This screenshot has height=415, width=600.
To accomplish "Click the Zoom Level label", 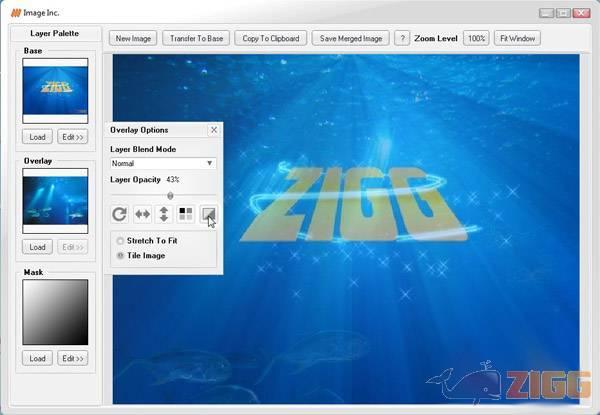I will [x=436, y=39].
